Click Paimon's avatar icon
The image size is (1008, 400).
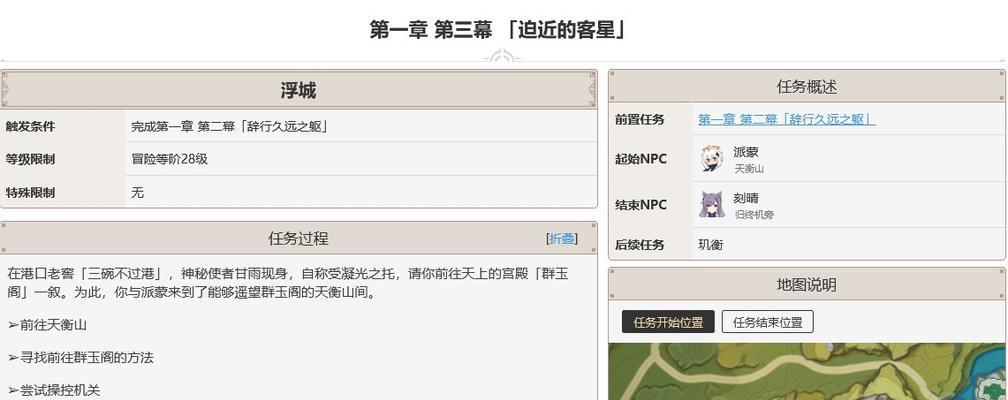(x=712, y=159)
